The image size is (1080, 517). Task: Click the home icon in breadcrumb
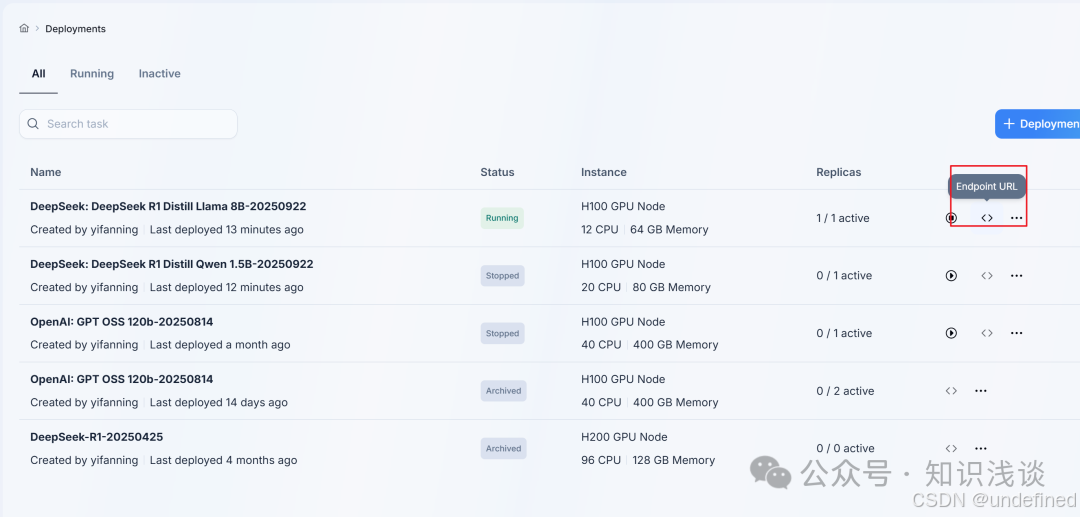(24, 28)
